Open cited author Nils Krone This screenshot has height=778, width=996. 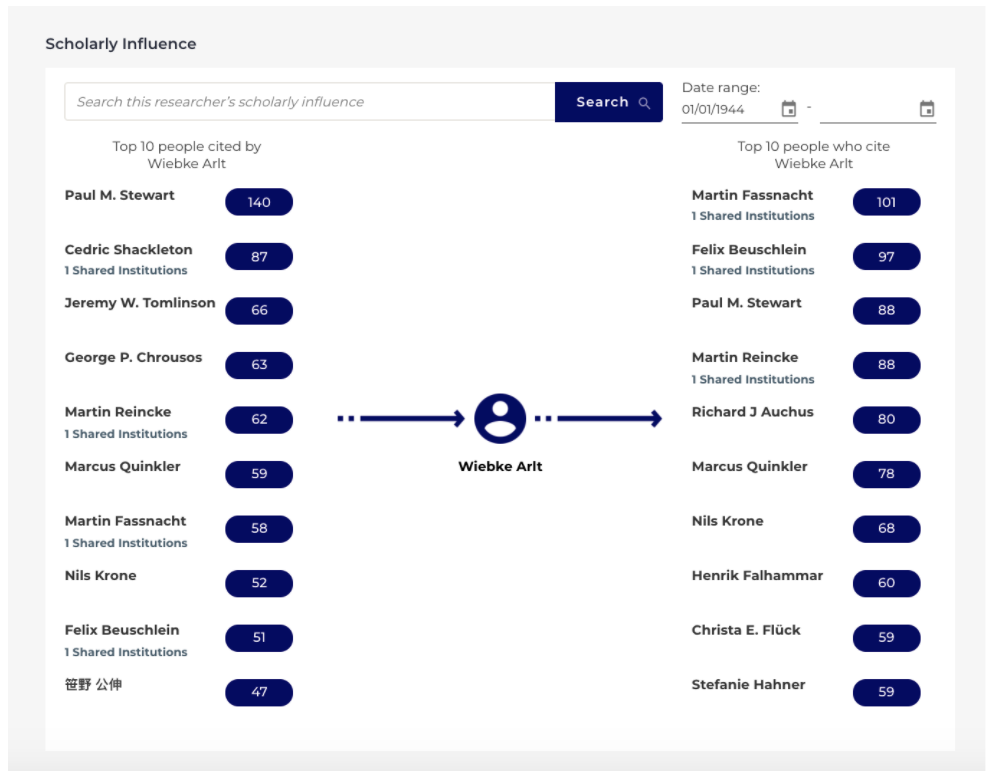[x=100, y=576]
